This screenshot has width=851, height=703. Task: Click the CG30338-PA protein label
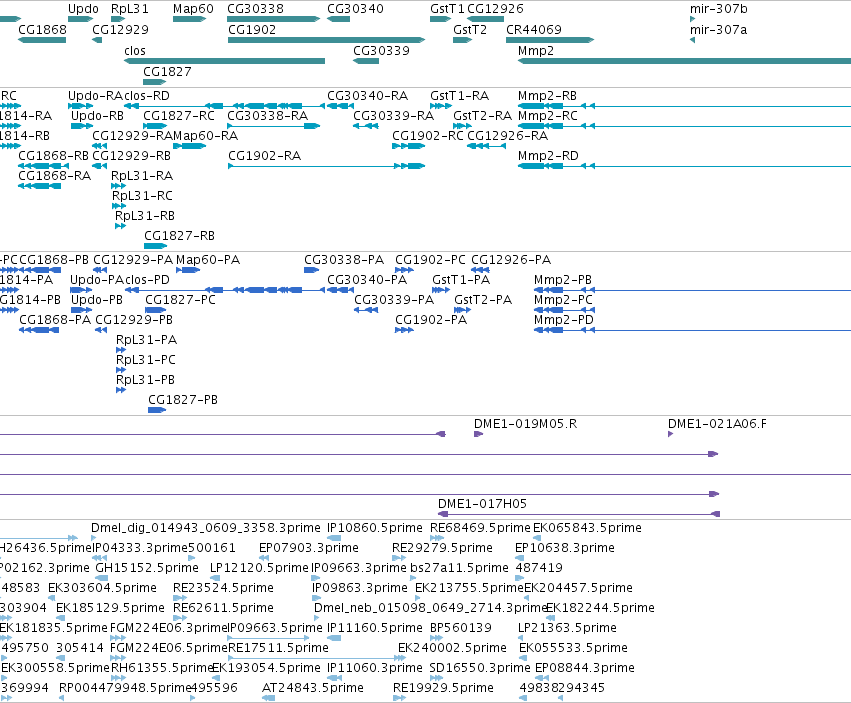(x=344, y=259)
